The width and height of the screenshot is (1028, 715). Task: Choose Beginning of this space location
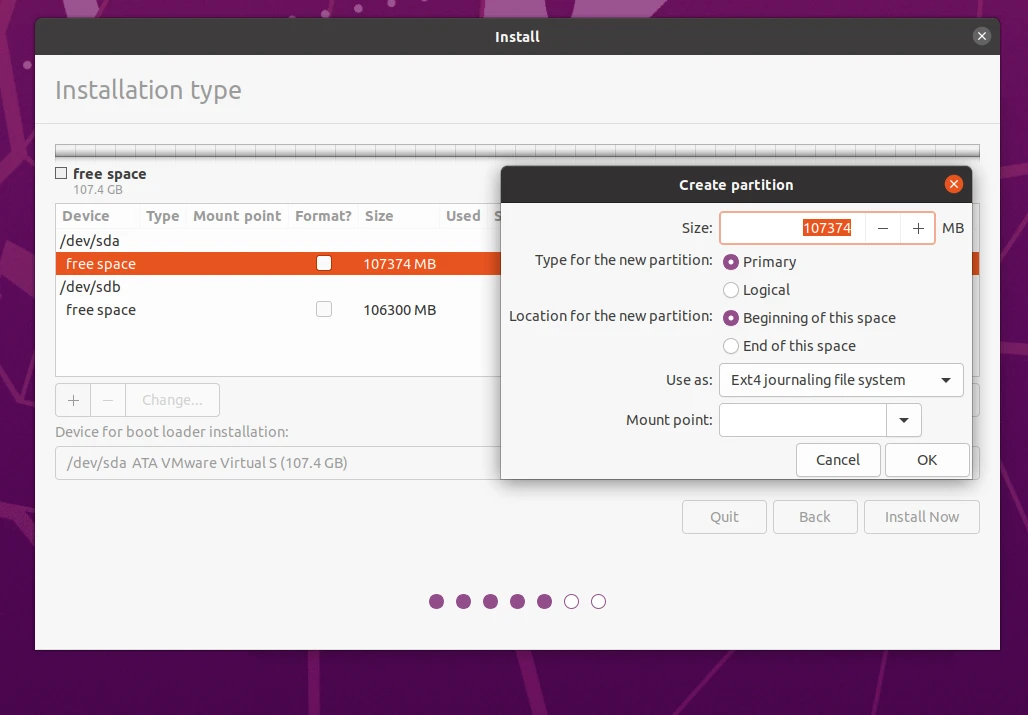[731, 318]
